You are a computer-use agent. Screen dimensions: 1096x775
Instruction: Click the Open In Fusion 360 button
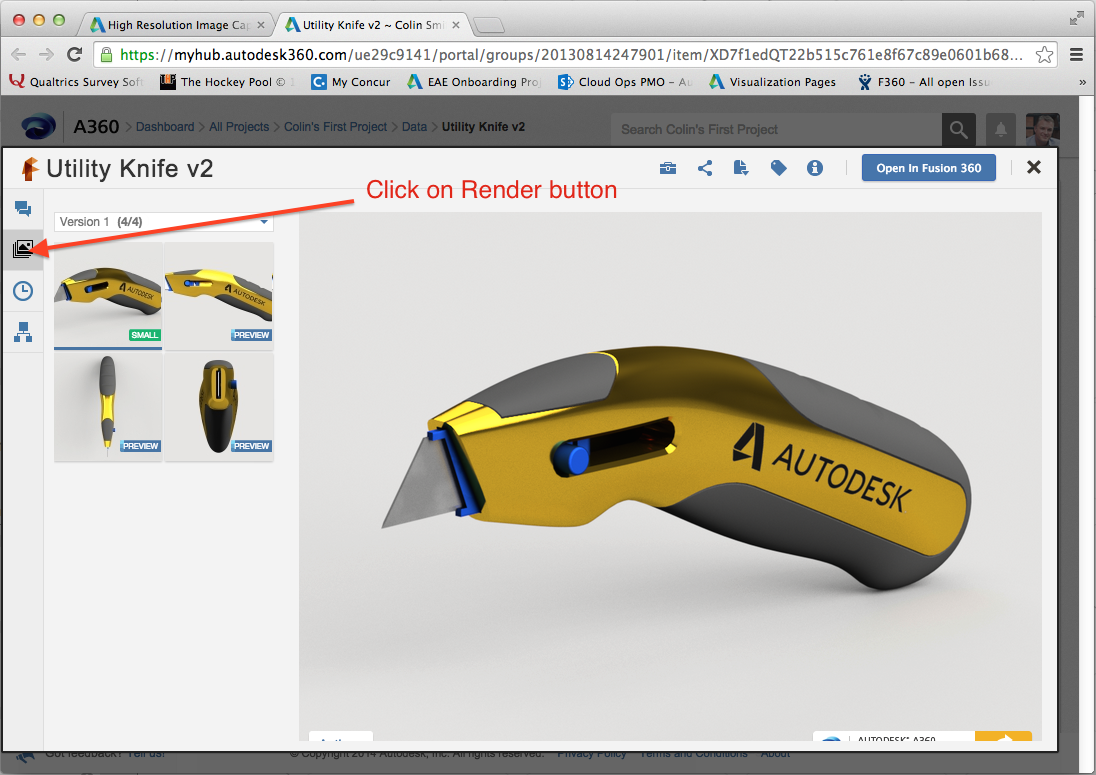(928, 167)
